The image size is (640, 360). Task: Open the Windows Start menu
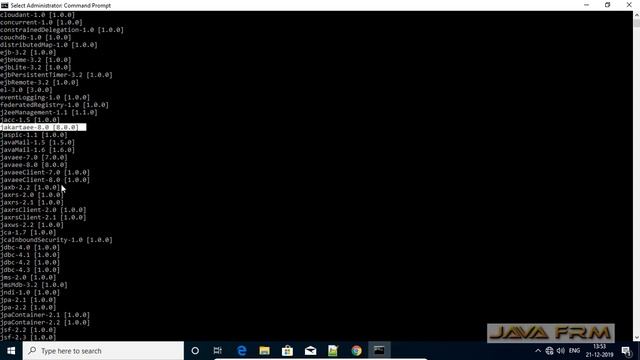pyautogui.click(x=11, y=351)
